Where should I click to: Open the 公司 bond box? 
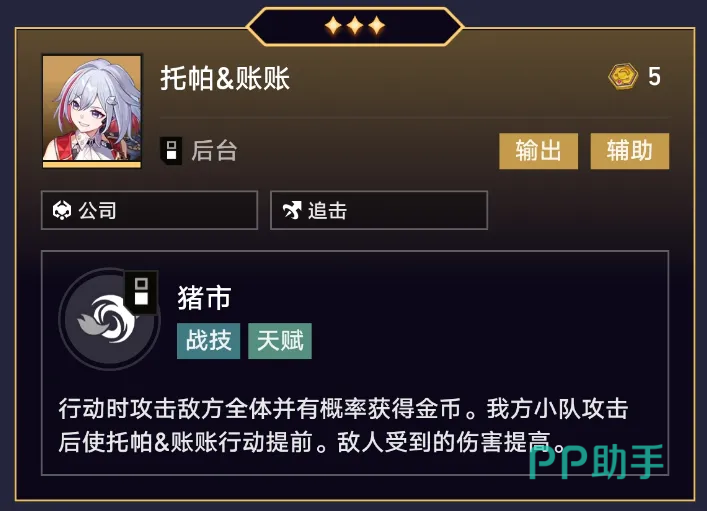[149, 210]
